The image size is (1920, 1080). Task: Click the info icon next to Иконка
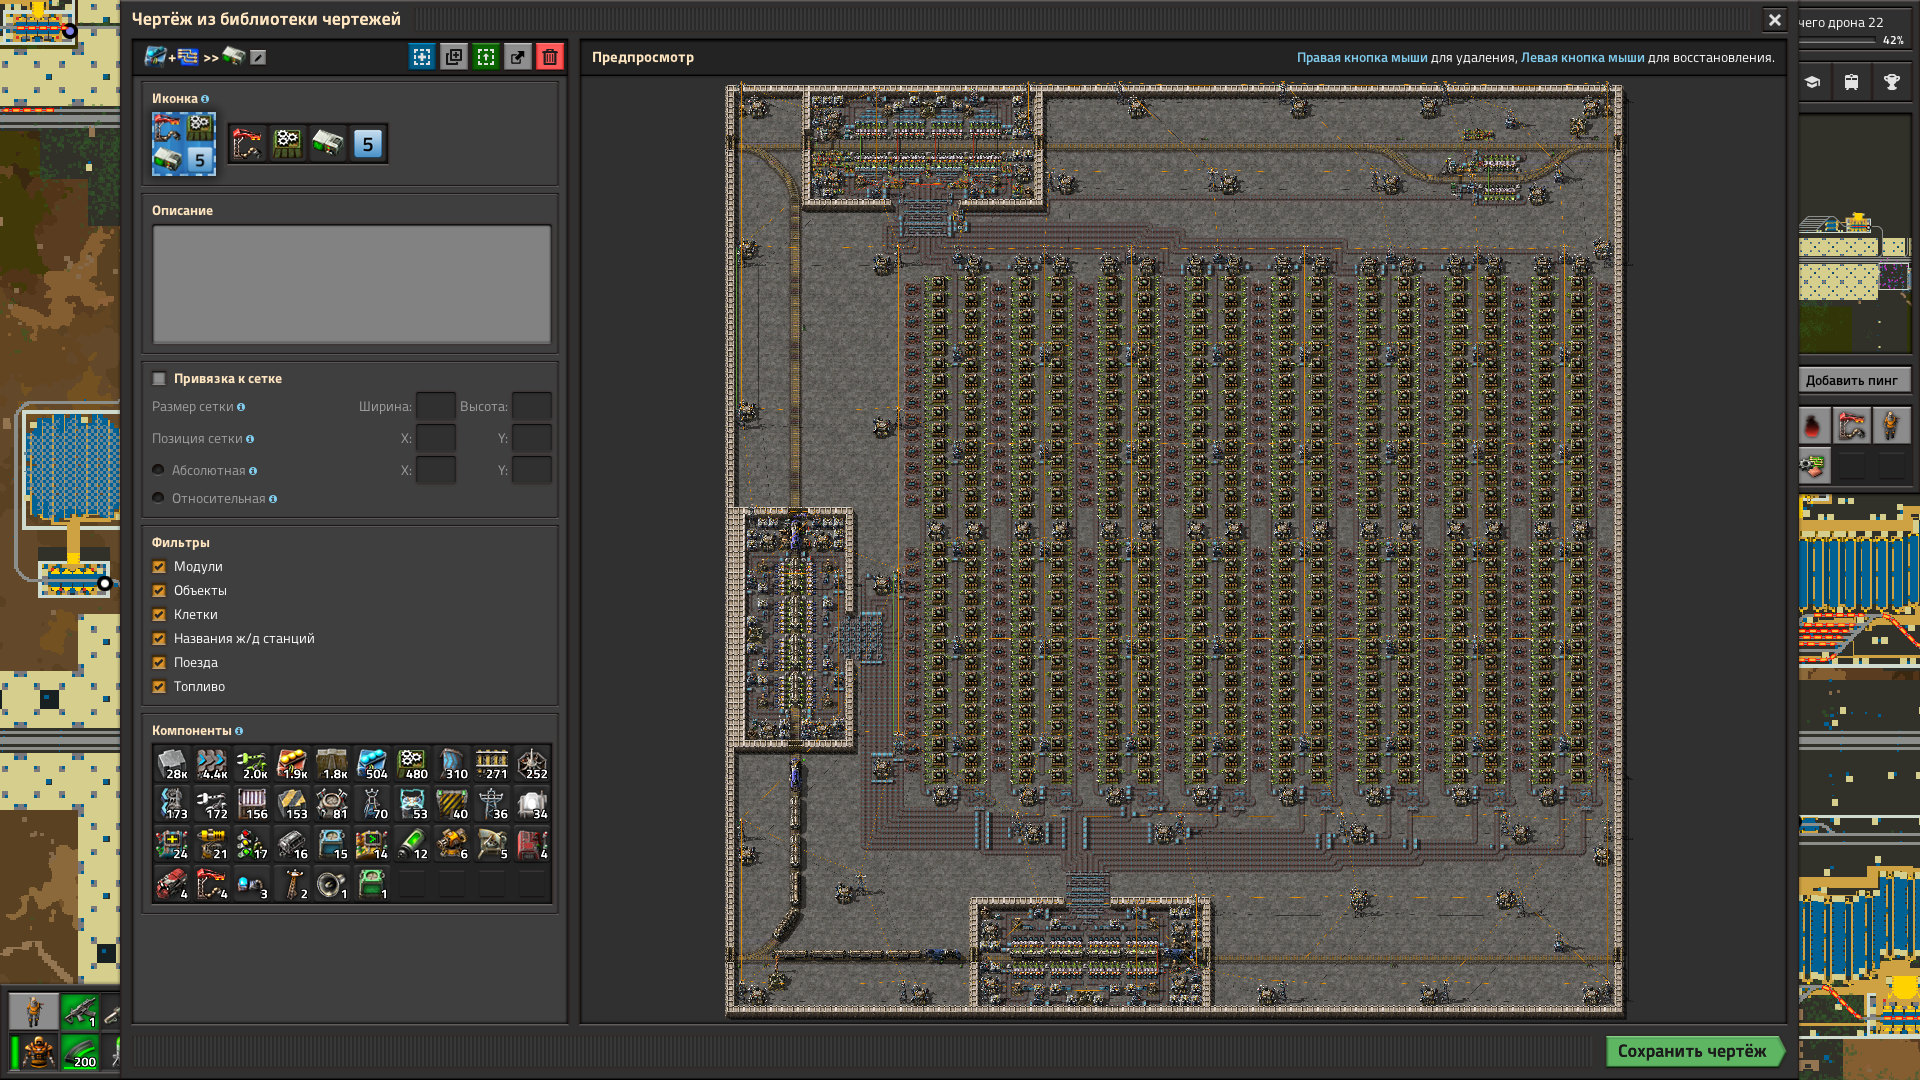205,99
